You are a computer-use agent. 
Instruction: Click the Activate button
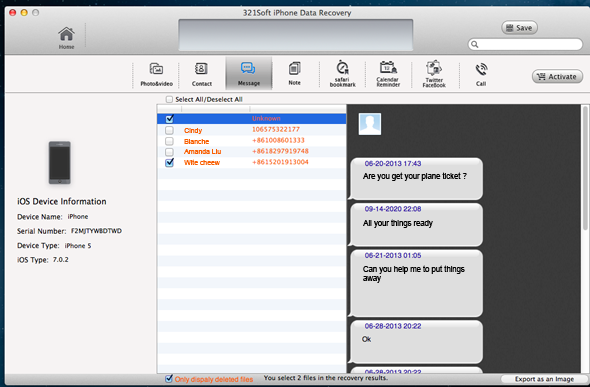tap(557, 77)
